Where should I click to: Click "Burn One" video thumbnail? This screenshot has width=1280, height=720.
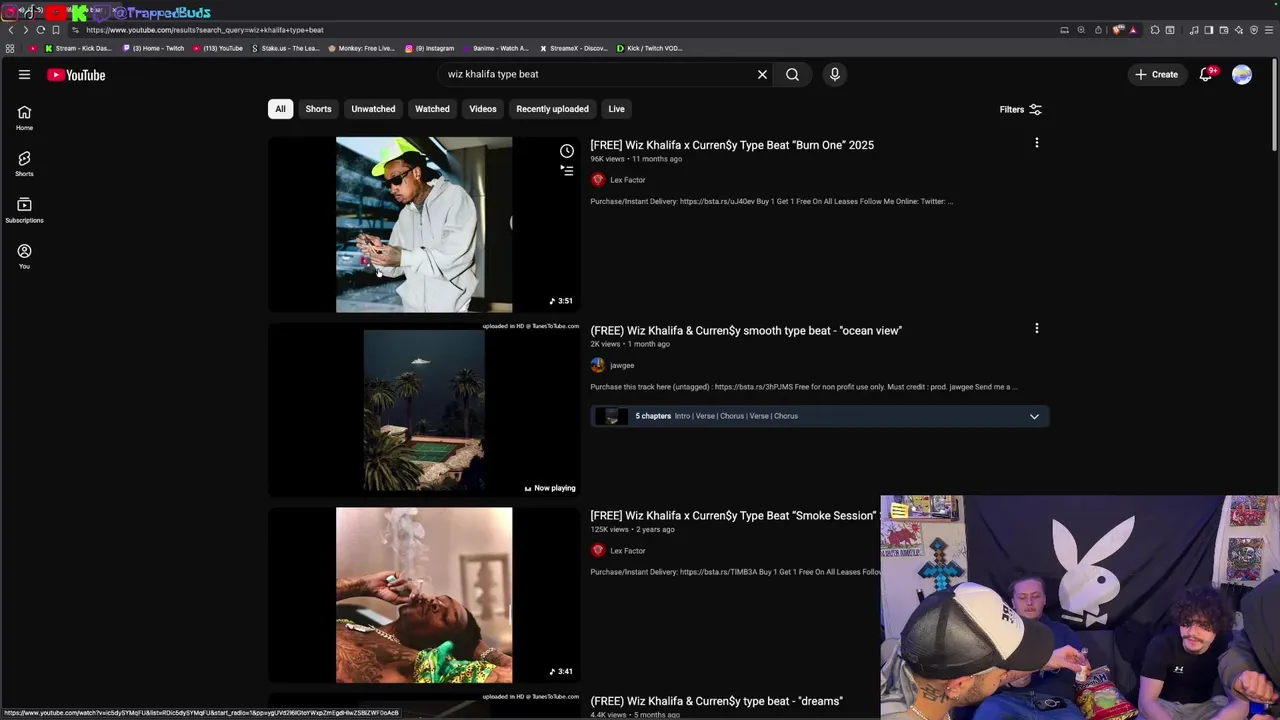424,225
